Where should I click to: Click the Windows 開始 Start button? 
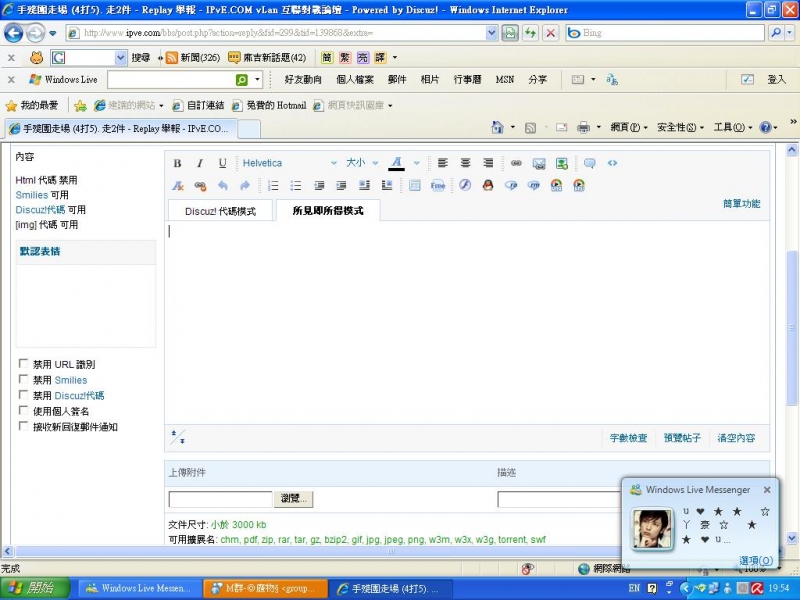pos(34,589)
